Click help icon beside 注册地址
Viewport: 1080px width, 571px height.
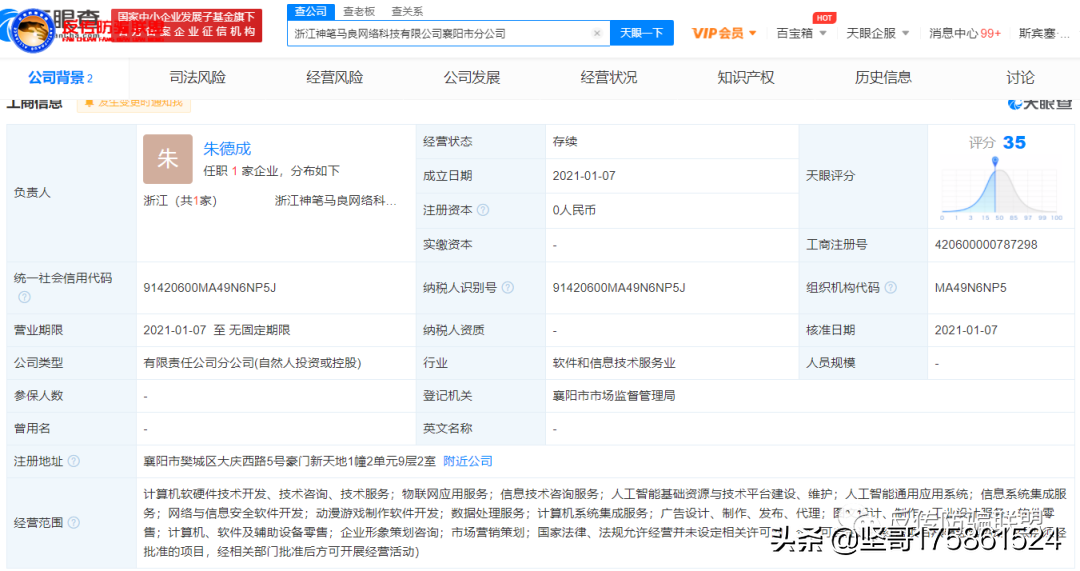coord(74,461)
